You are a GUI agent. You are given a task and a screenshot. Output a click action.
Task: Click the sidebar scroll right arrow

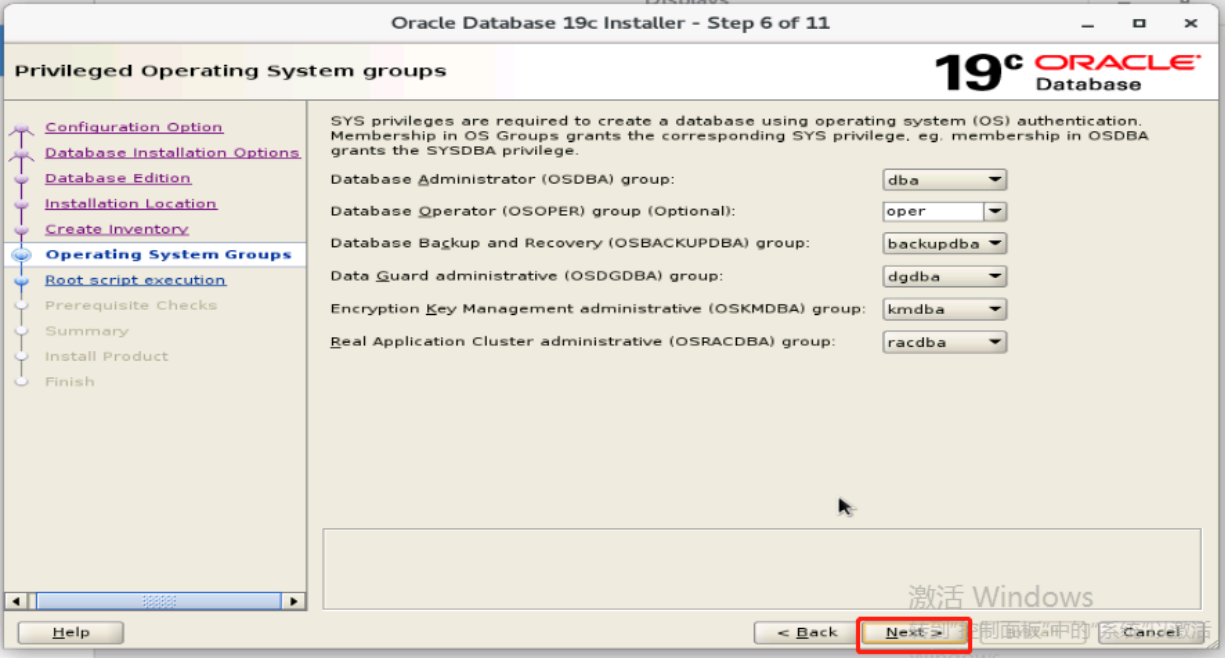pyautogui.click(x=293, y=601)
